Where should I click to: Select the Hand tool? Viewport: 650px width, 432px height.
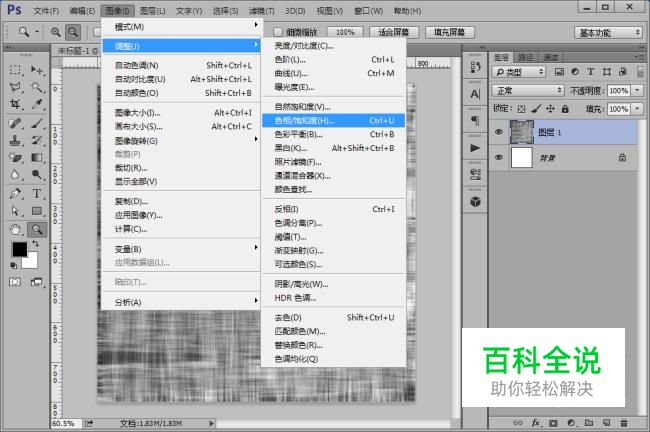click(15, 229)
